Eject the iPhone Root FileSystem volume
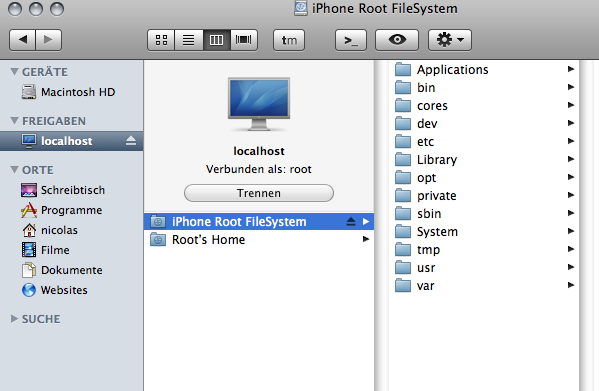Image resolution: width=599 pixels, height=391 pixels. click(x=351, y=221)
